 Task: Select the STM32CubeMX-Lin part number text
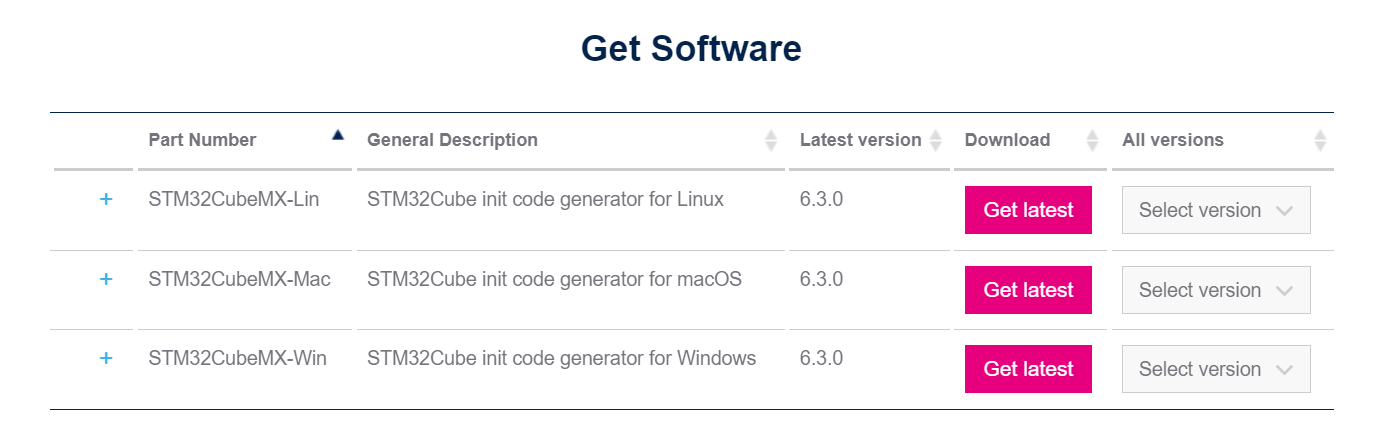tap(234, 199)
